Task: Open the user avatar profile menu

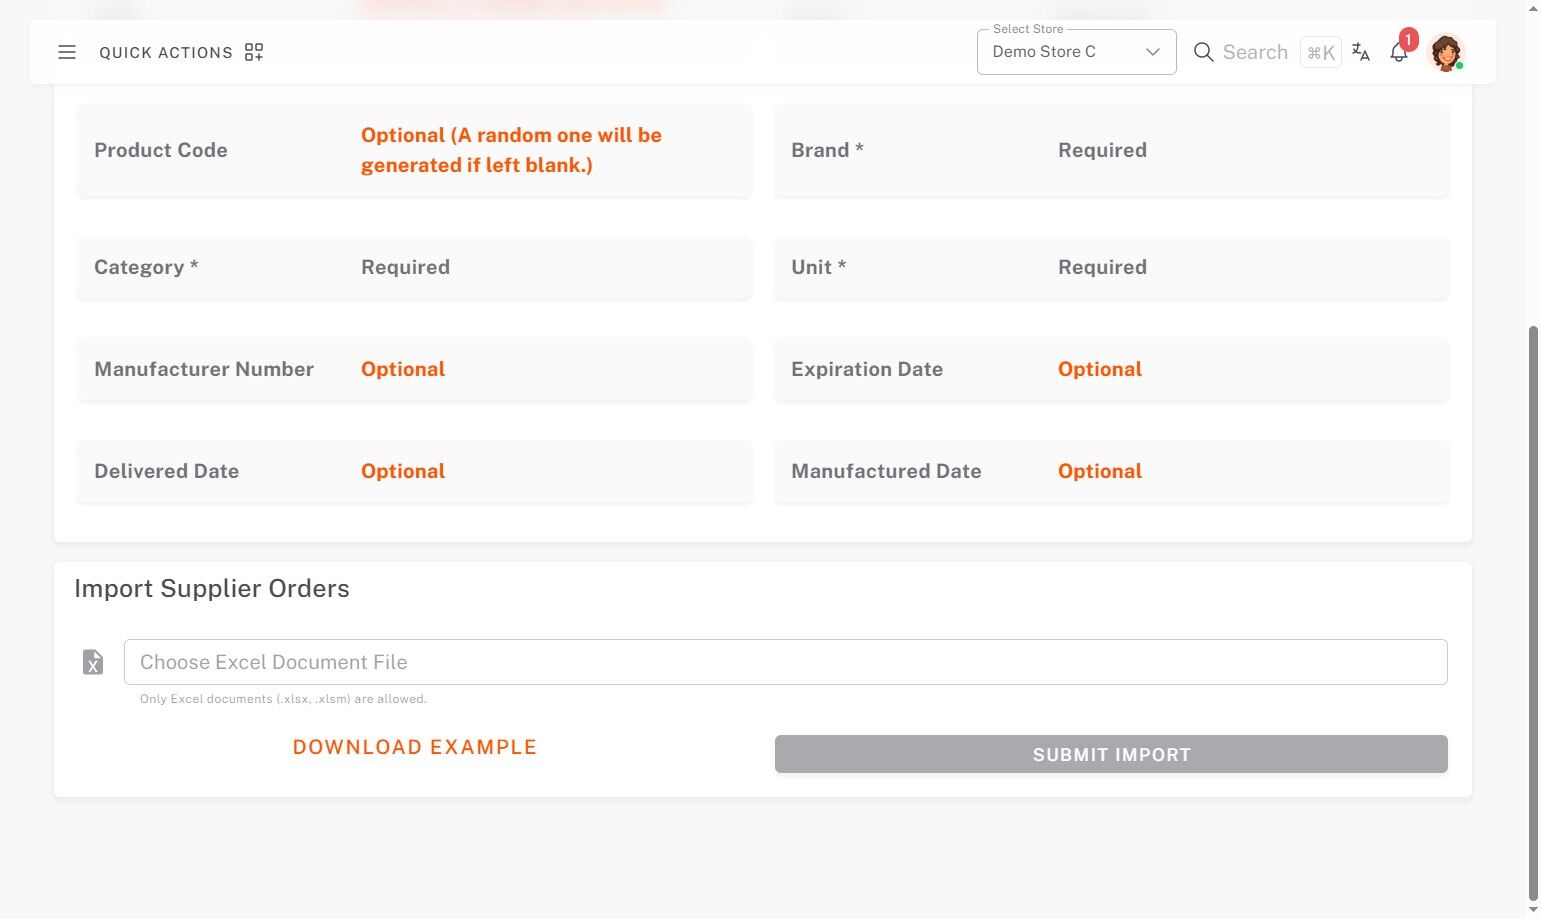Action: pyautogui.click(x=1445, y=52)
